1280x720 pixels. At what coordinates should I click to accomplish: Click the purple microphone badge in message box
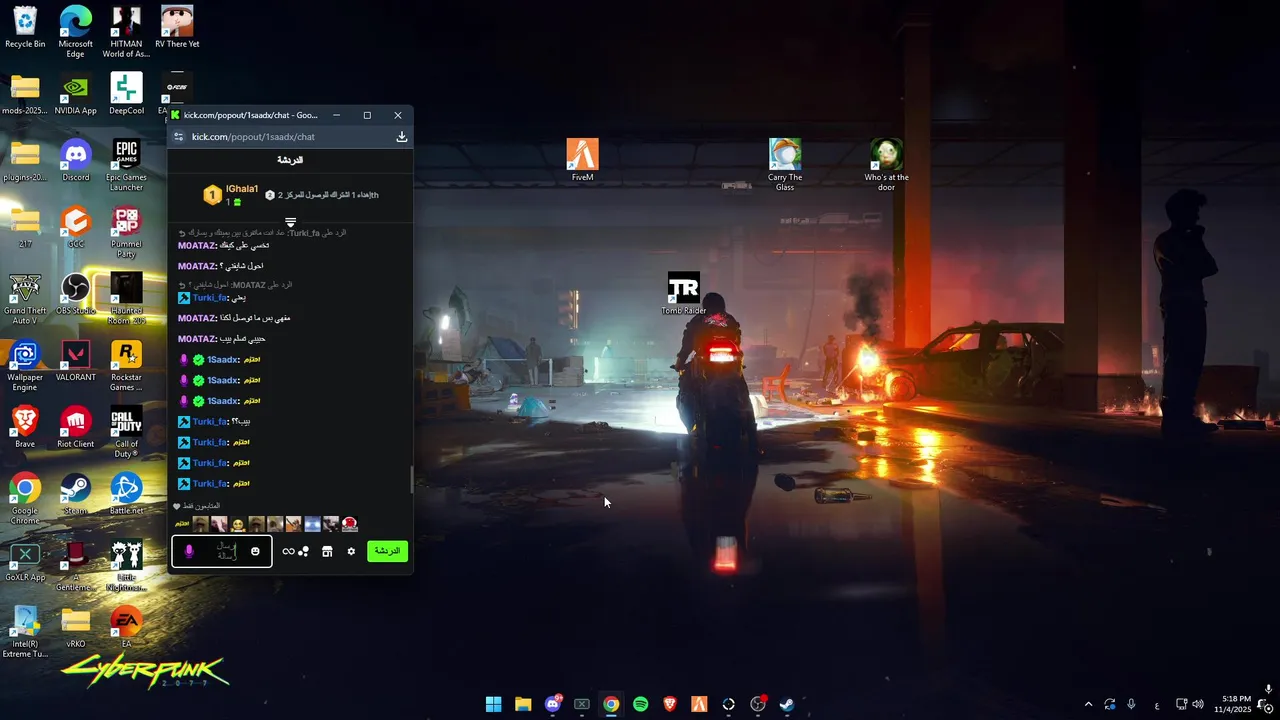click(189, 551)
